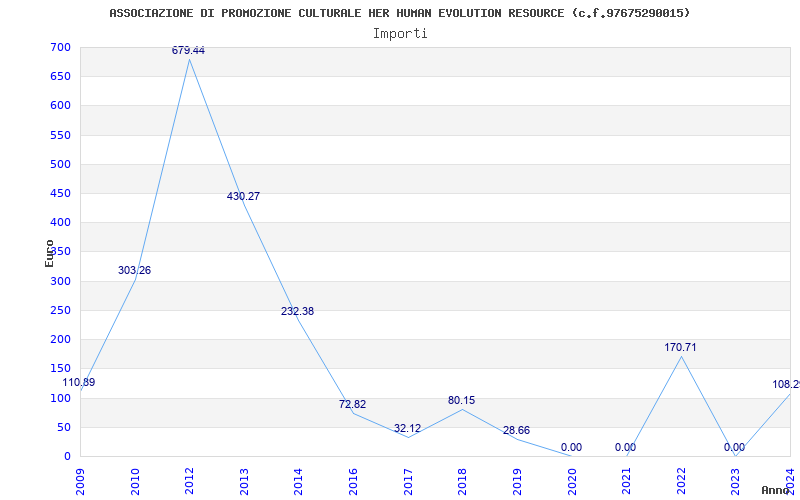800x500 pixels.
Task: Click the 500 y-axis tick label
Action: (60, 164)
